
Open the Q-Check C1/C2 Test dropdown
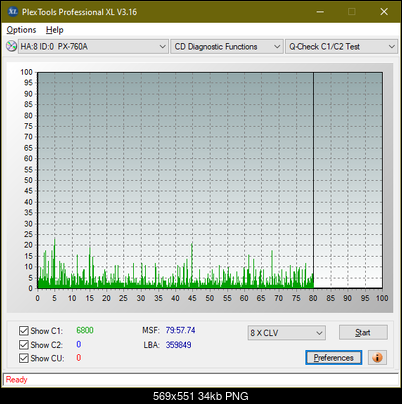click(x=341, y=46)
